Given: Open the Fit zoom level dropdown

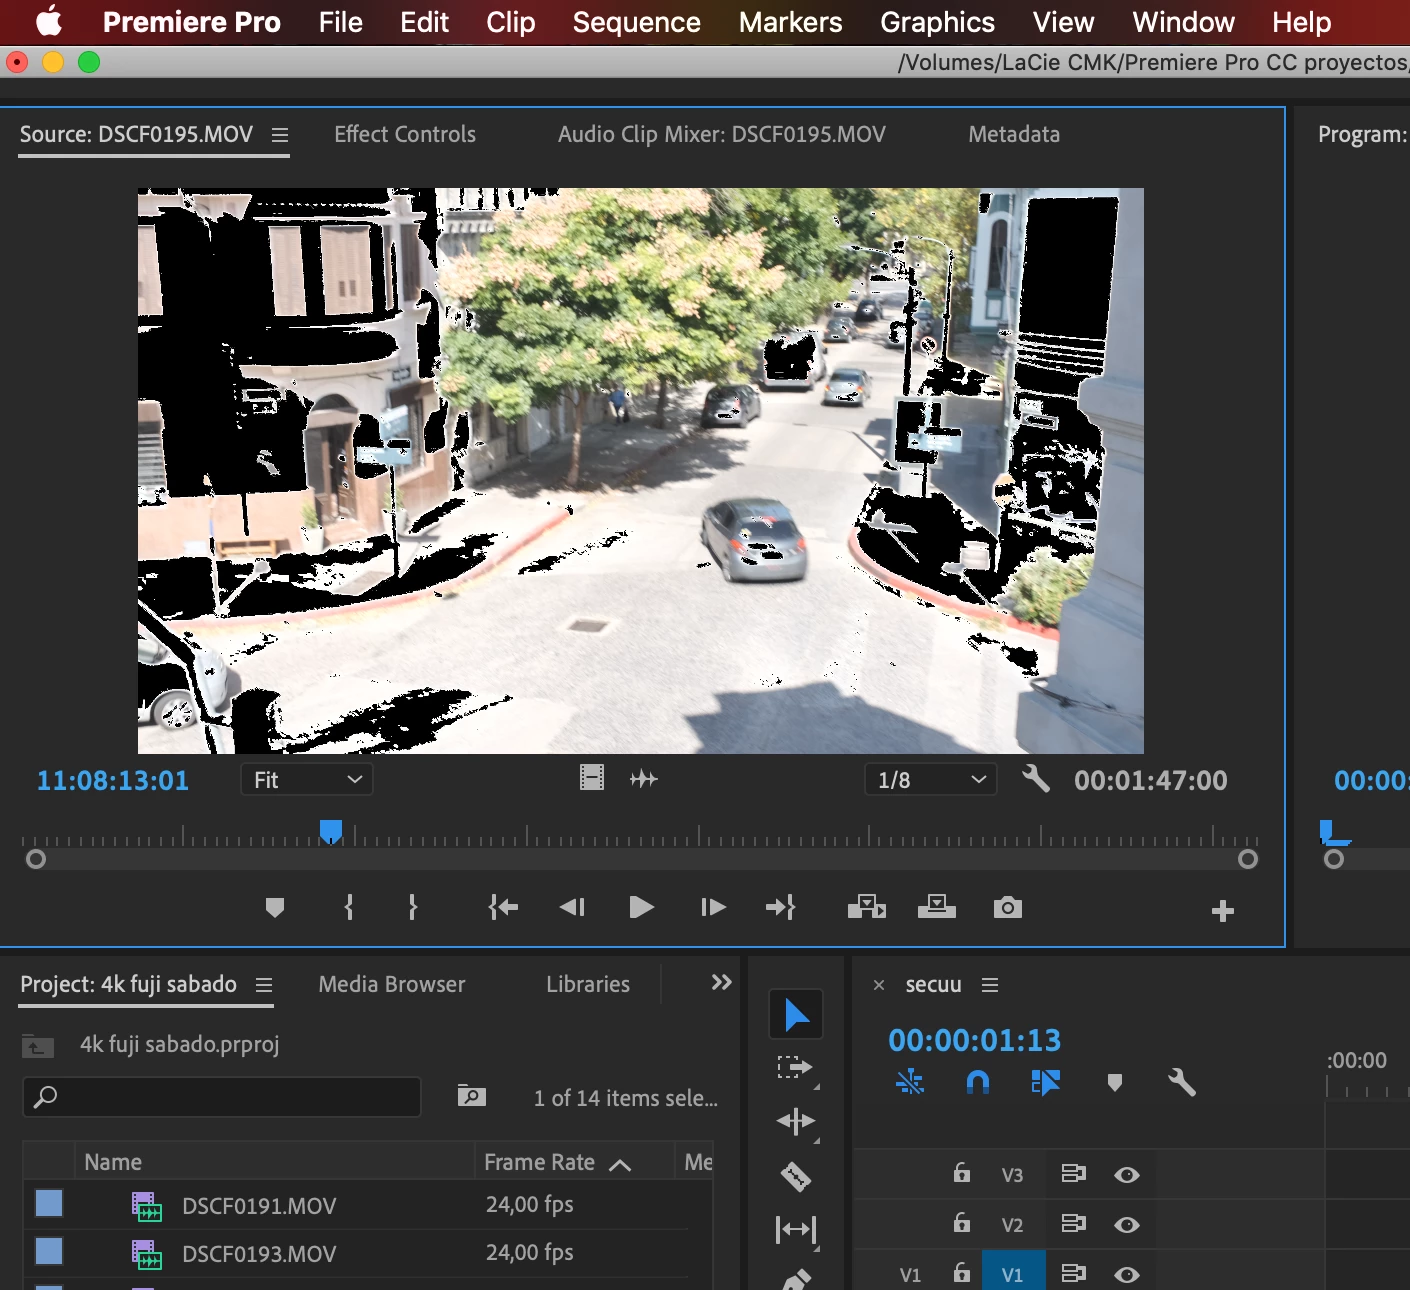Looking at the screenshot, I should tap(307, 780).
